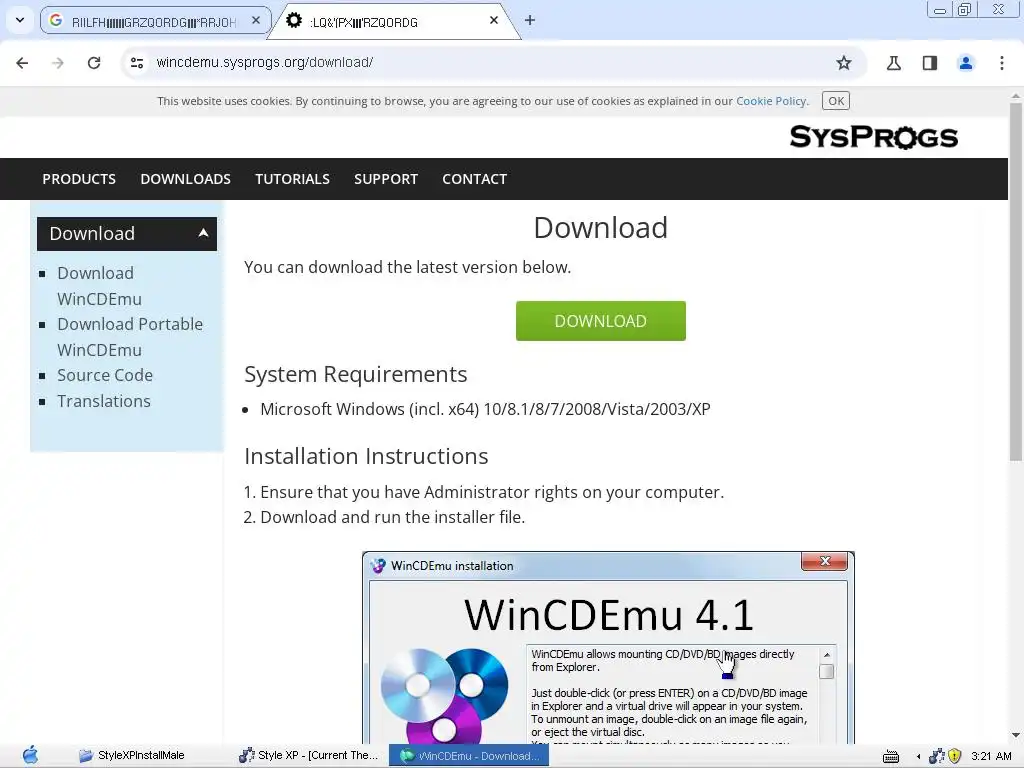Open Download WinCDEmu sidebar link
Image resolution: width=1024 pixels, height=768 pixels.
[99, 286]
